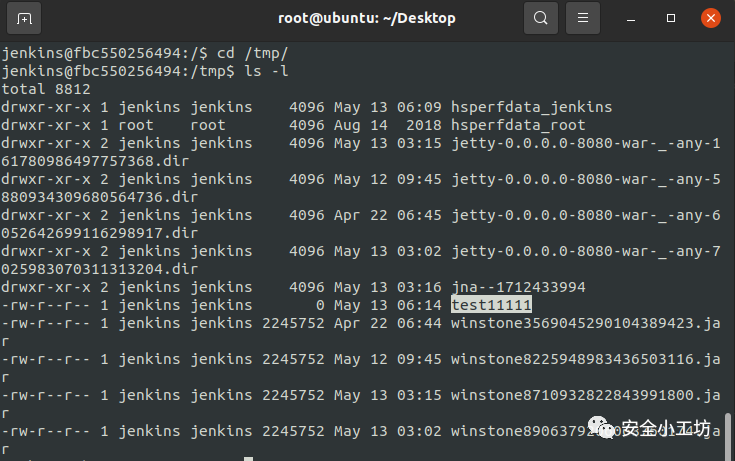Click 88093430968056473​6.dir wrapped name
This screenshot has height=461, width=735.
coord(99,197)
